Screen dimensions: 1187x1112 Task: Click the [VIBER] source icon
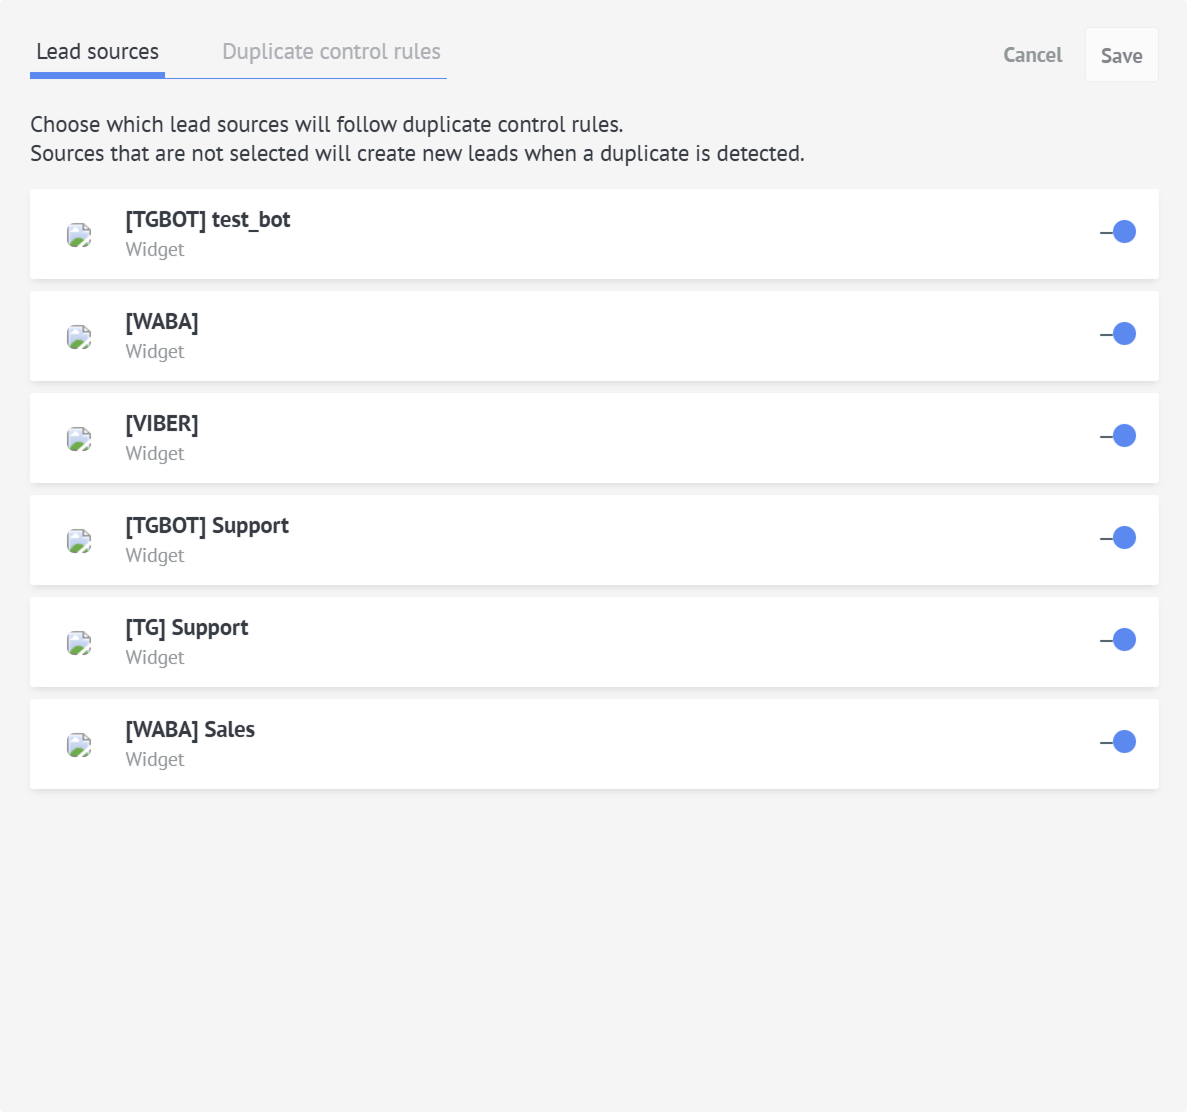[x=79, y=439]
